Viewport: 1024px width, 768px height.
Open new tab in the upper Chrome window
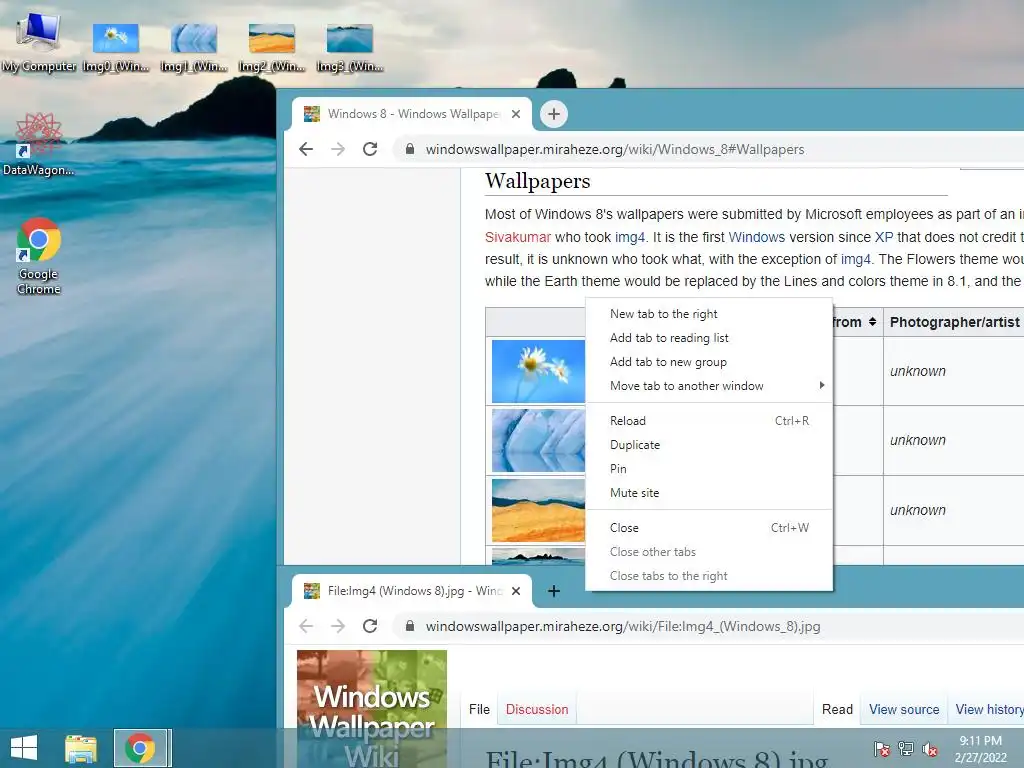(x=554, y=114)
